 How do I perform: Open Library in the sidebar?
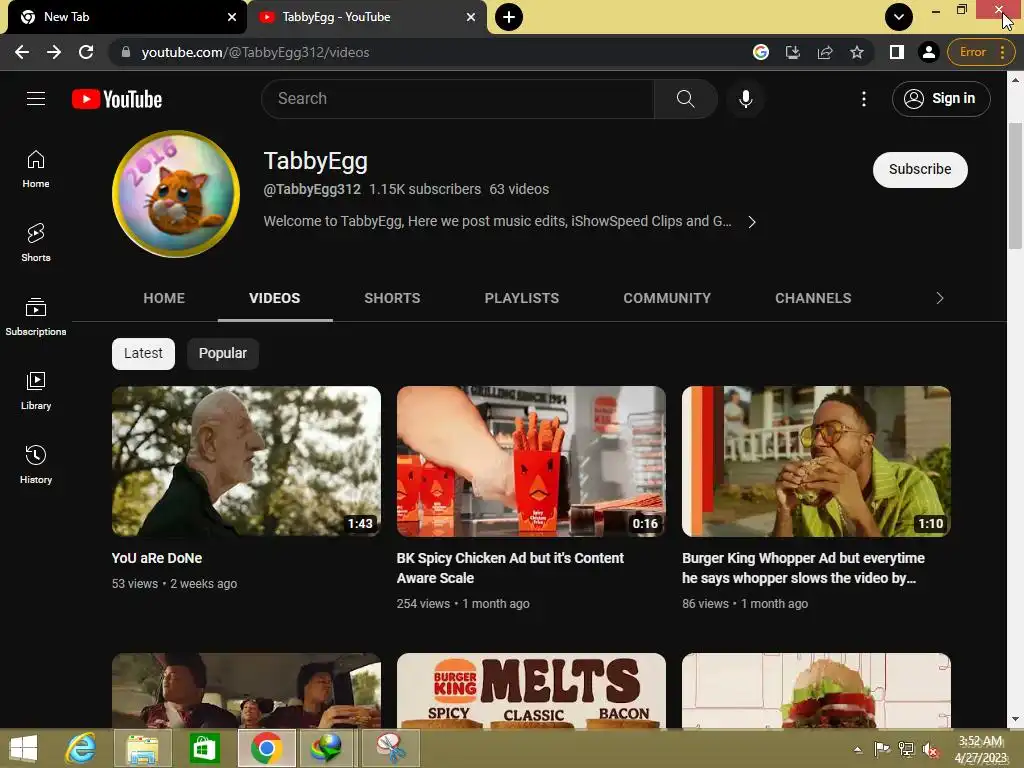(x=36, y=391)
